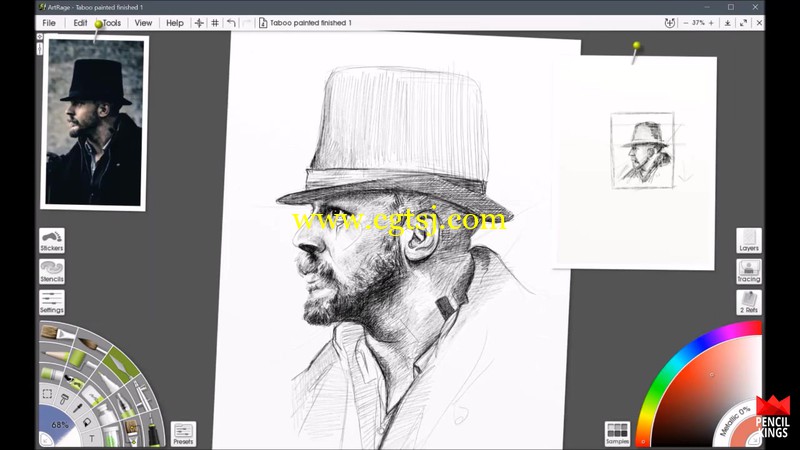Select the Pencil tool in tool picker

point(56,355)
